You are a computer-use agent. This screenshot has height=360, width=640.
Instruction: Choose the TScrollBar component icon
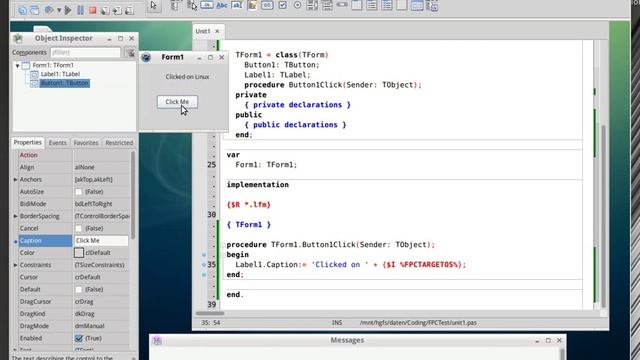point(342,5)
